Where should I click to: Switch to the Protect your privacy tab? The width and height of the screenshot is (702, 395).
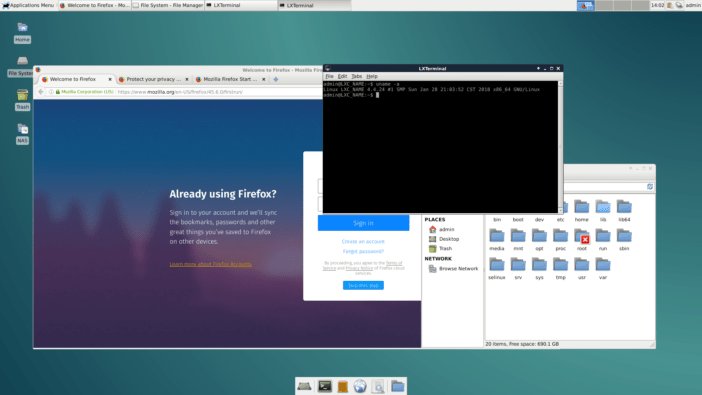coord(153,79)
